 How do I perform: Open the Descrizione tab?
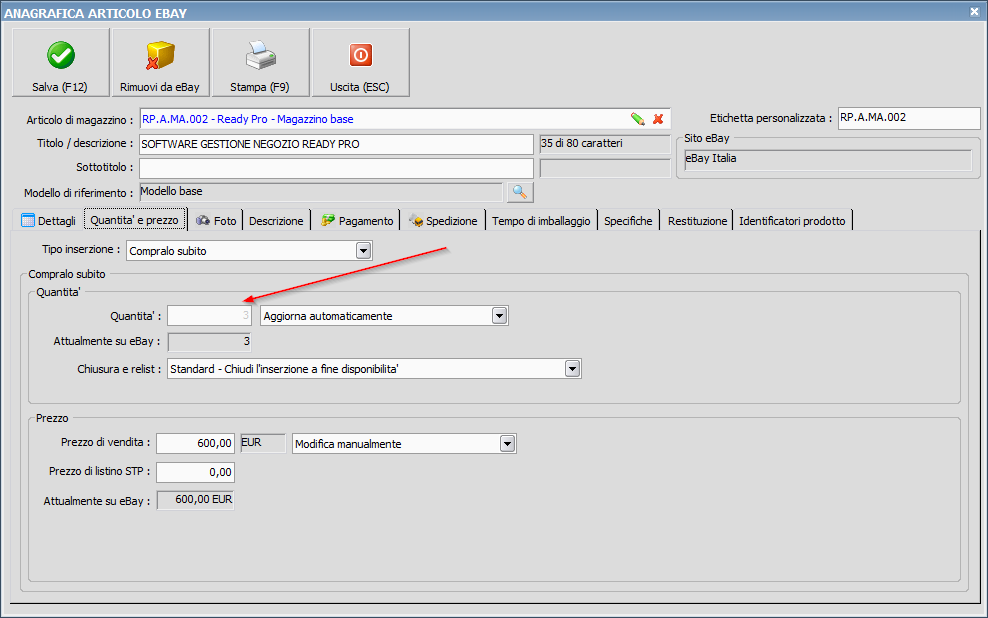(x=276, y=220)
